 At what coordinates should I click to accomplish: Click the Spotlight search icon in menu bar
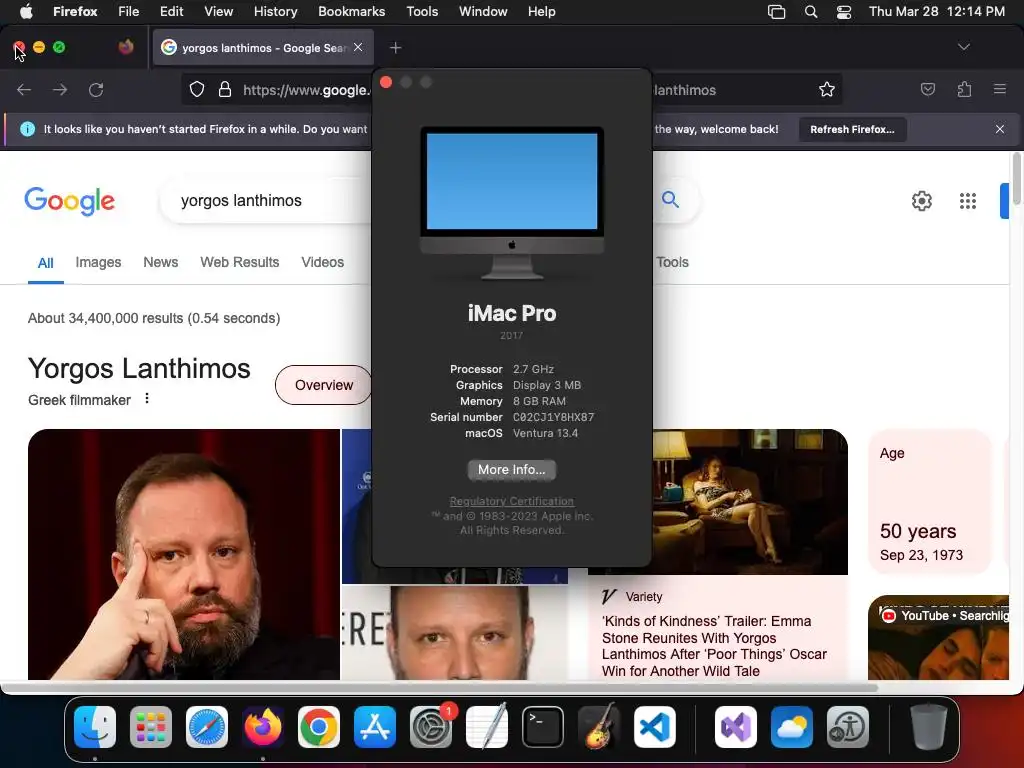810,12
